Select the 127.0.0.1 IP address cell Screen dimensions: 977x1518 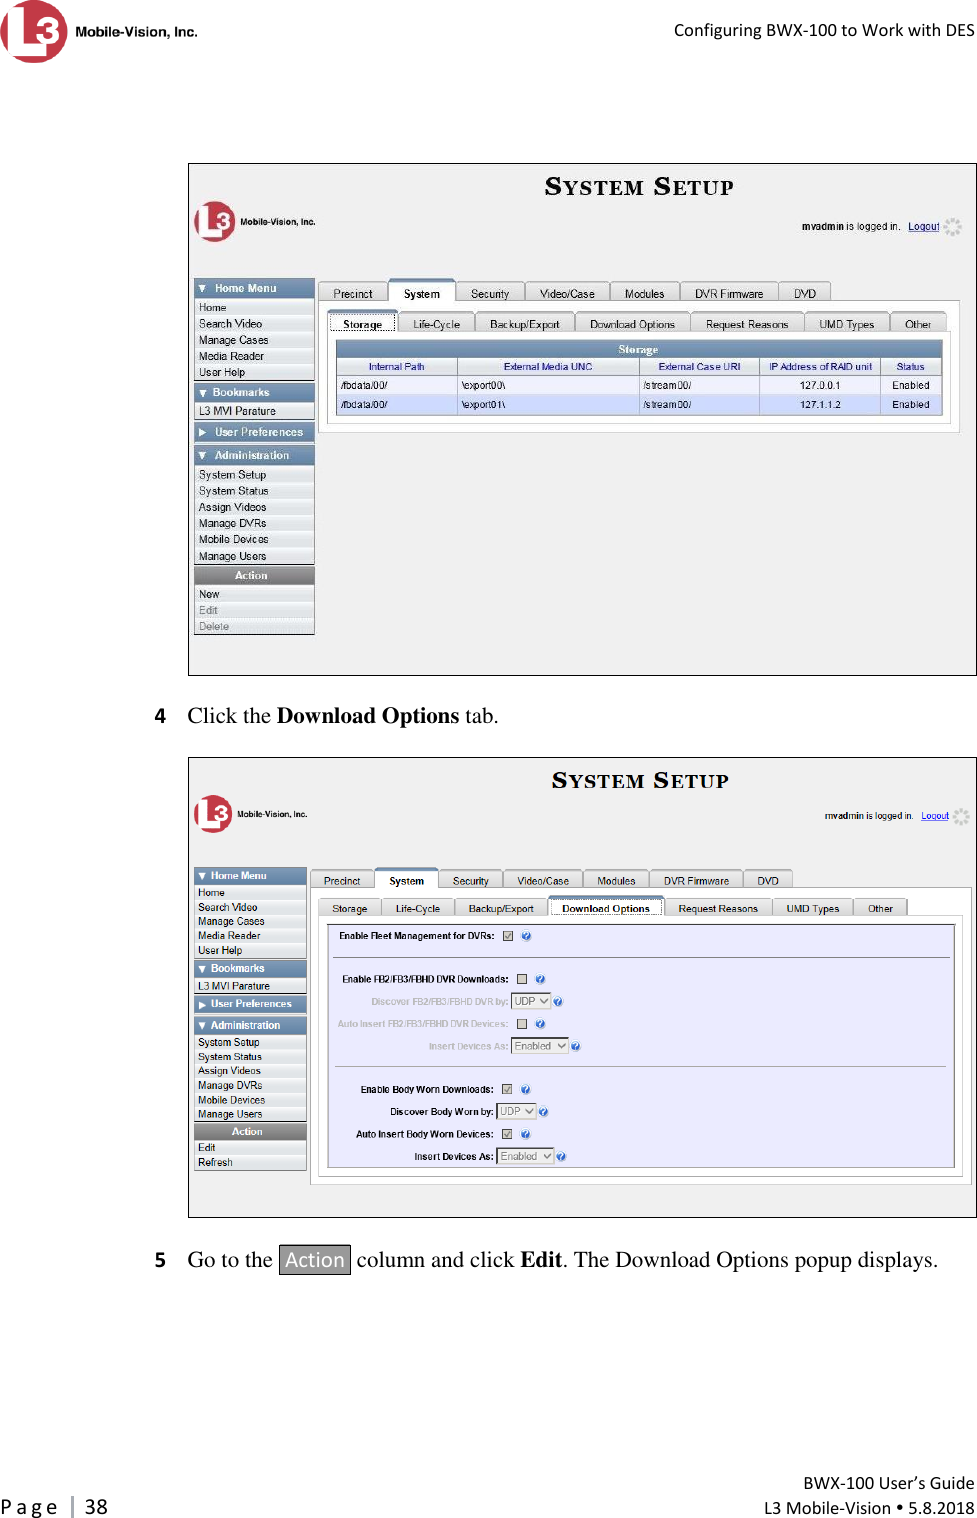(x=820, y=385)
